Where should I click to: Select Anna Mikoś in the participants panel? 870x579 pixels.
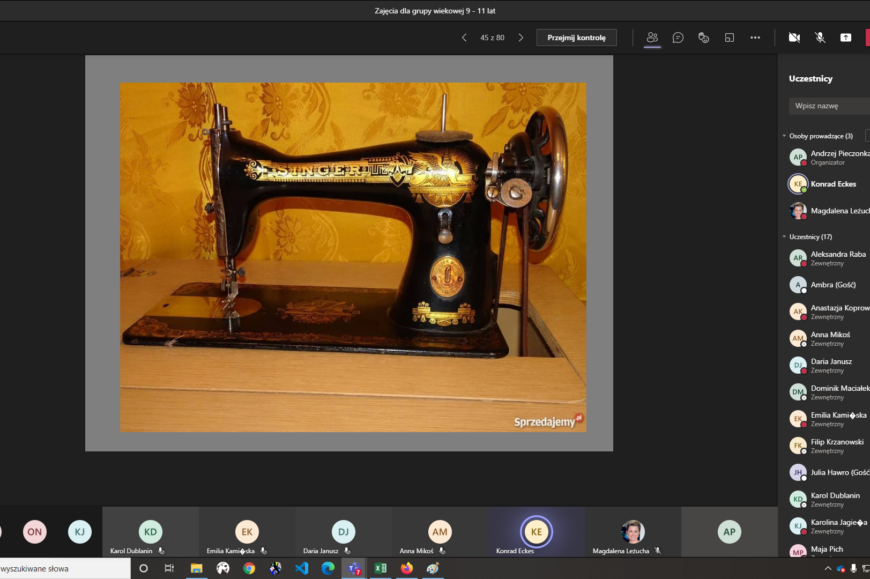[829, 338]
